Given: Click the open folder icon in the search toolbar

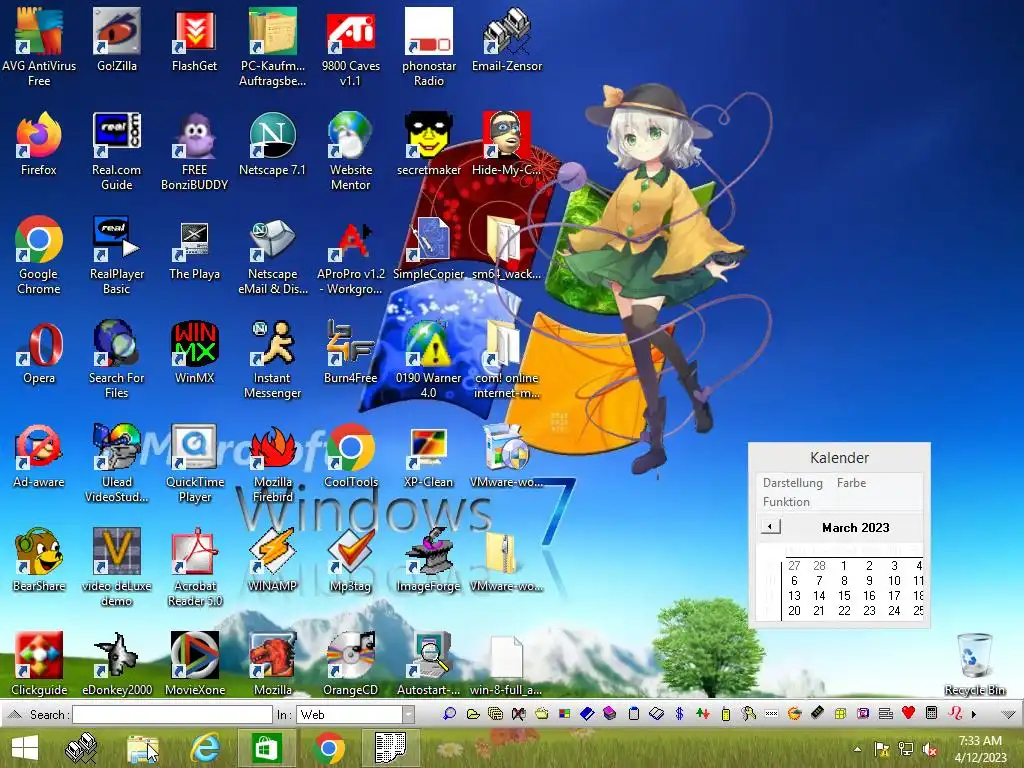Looking at the screenshot, I should point(473,714).
